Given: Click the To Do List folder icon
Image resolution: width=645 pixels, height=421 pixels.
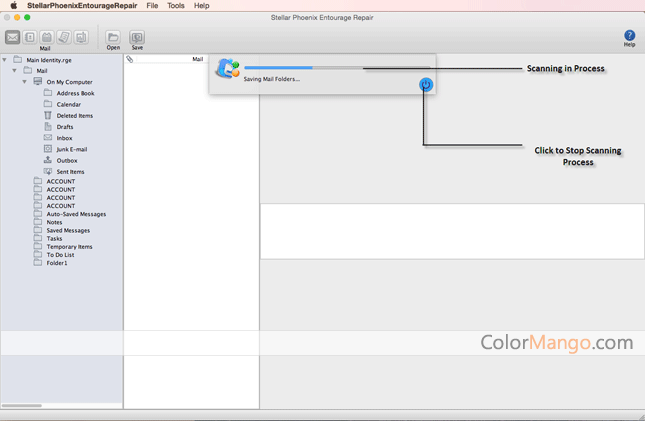Looking at the screenshot, I should pyautogui.click(x=38, y=254).
